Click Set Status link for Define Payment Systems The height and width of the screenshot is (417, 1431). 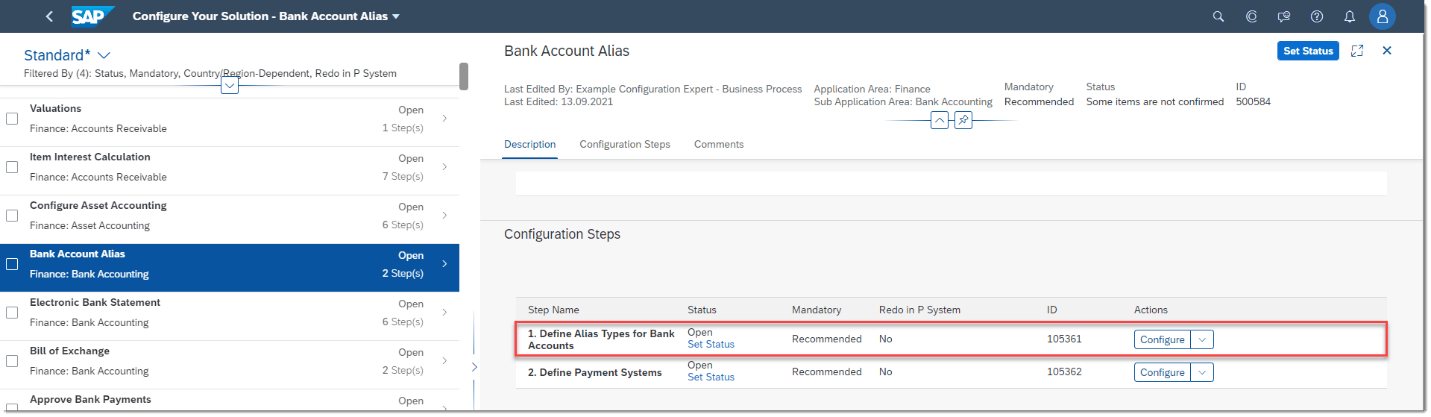(x=711, y=378)
